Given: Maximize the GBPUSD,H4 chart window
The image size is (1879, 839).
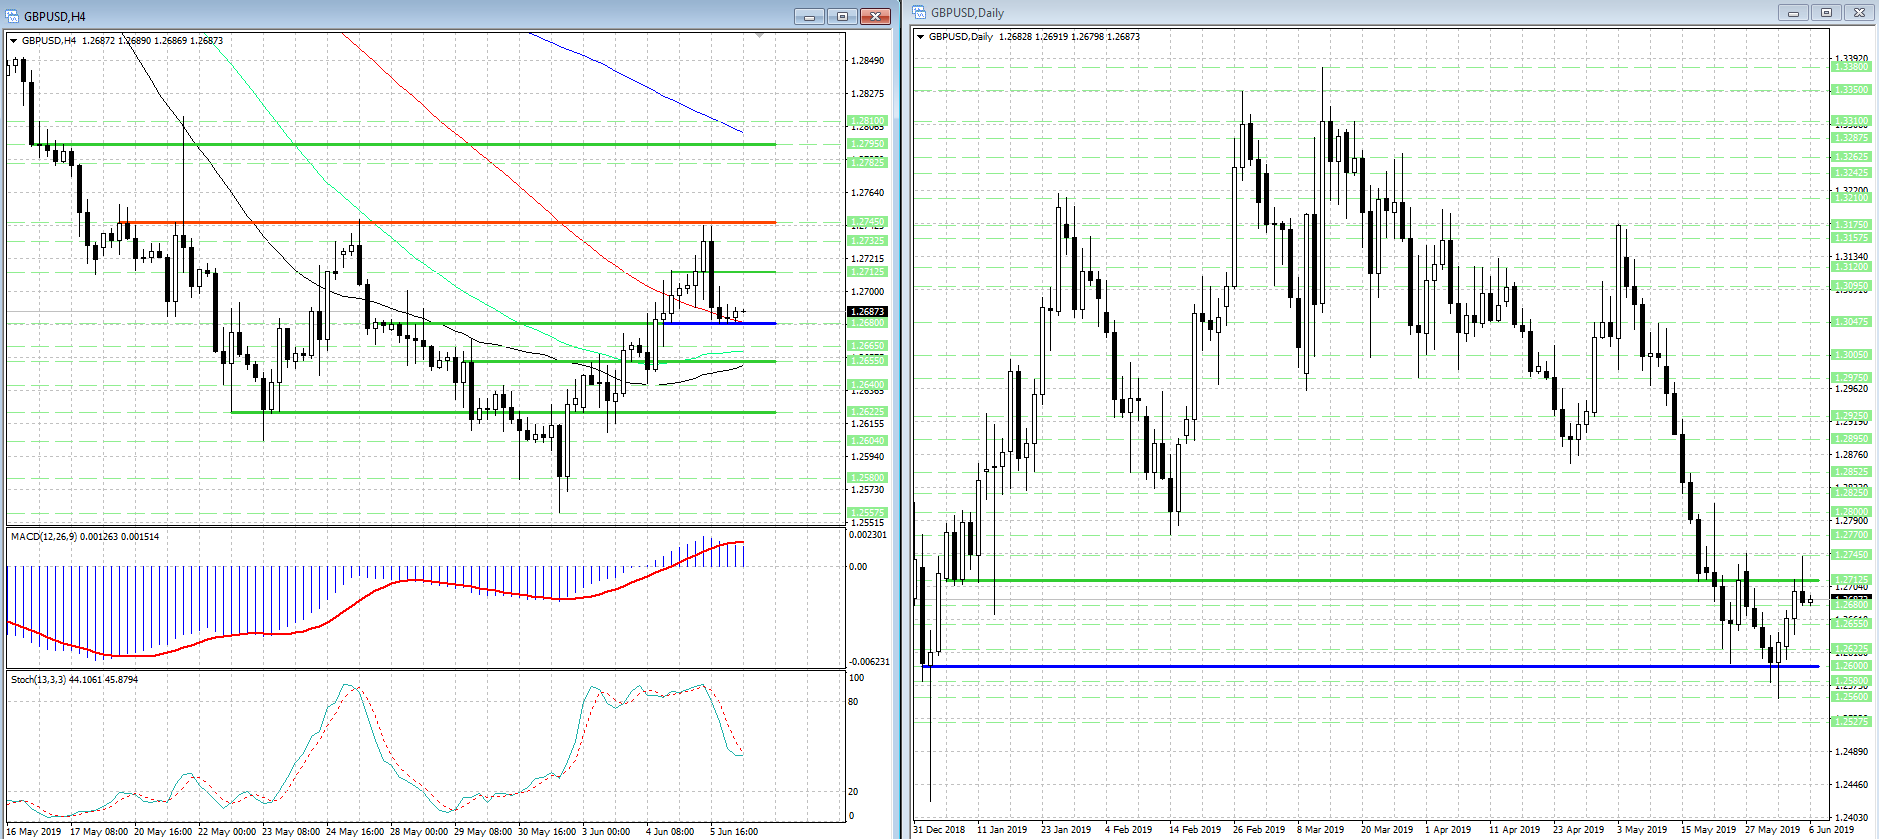Looking at the screenshot, I should click(842, 16).
